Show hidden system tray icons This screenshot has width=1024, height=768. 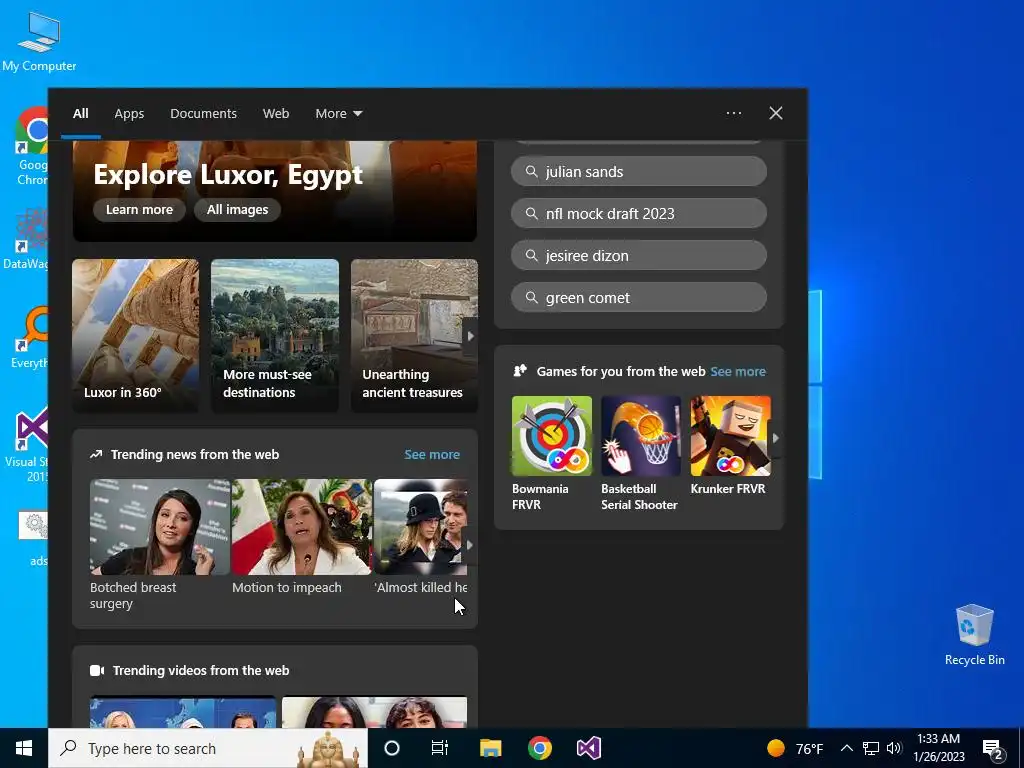point(846,748)
